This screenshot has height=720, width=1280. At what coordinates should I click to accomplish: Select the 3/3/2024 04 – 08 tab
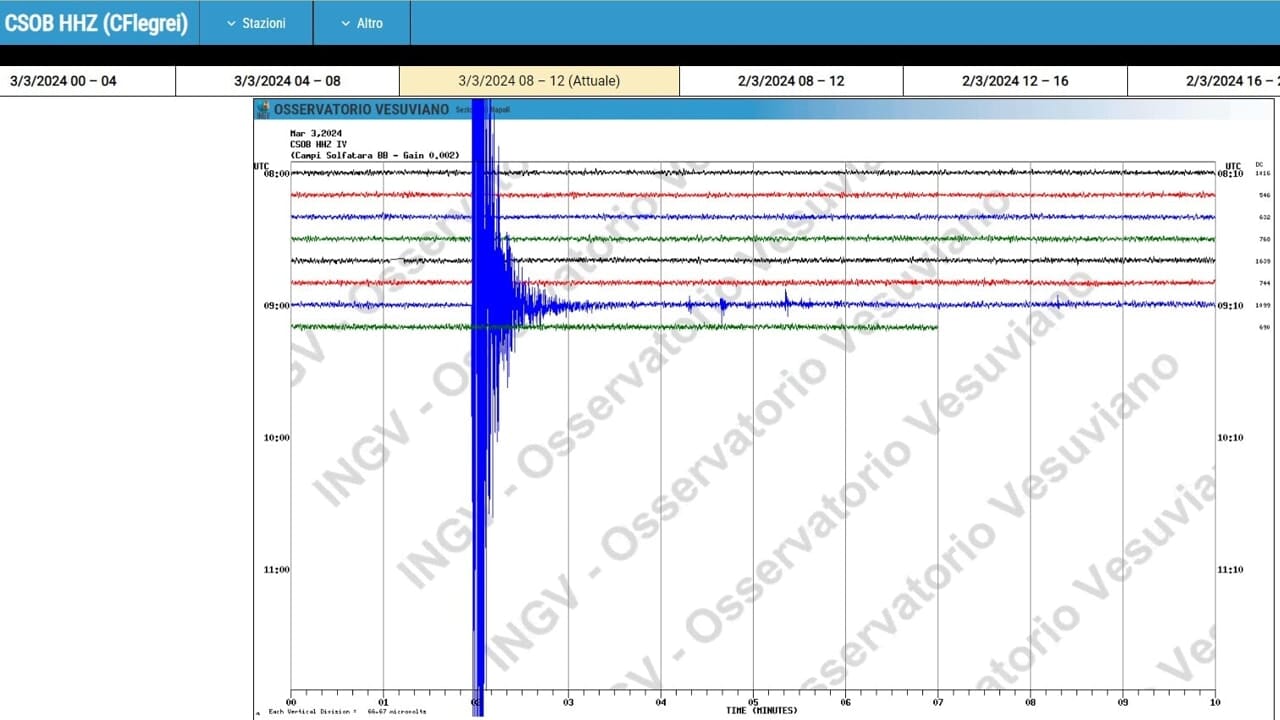tap(287, 81)
